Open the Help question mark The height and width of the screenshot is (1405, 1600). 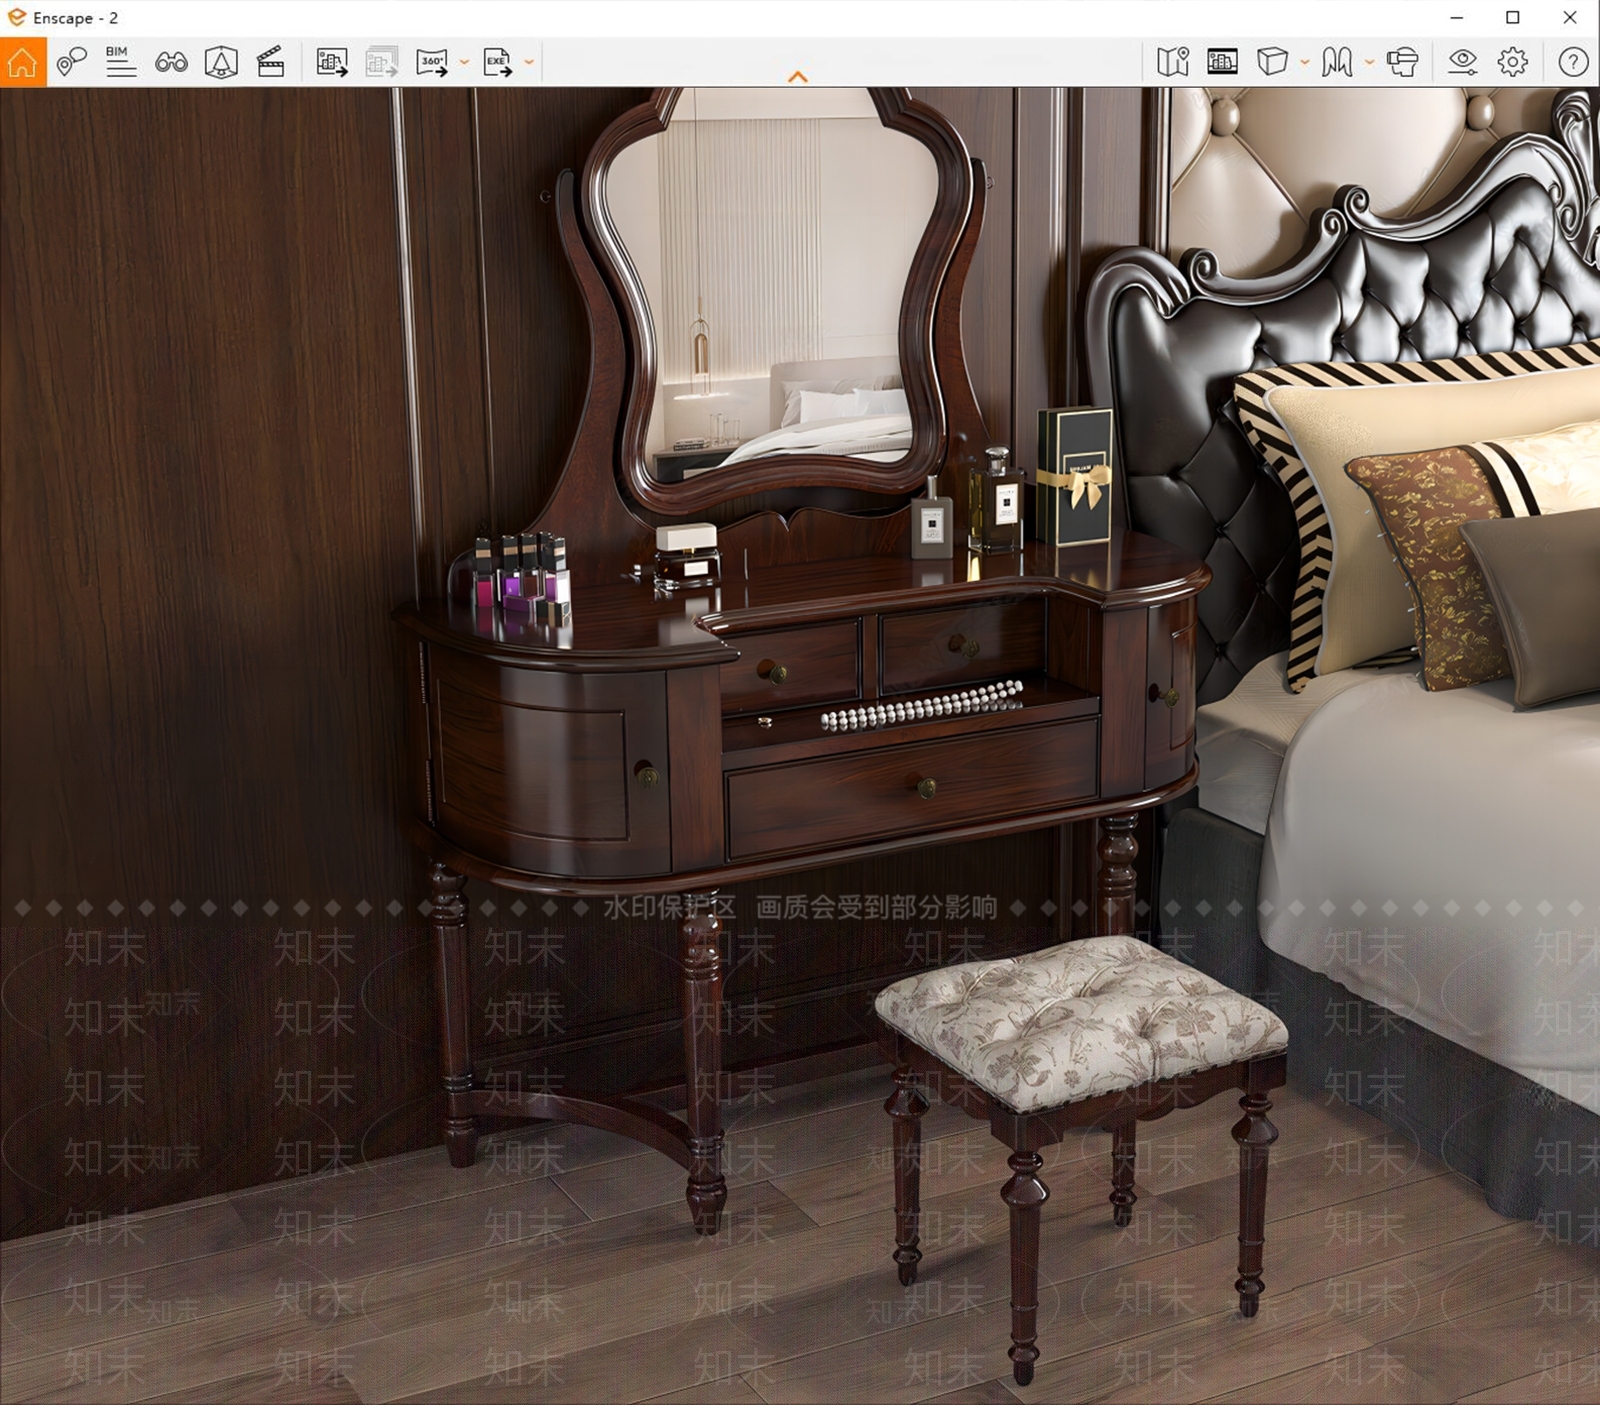coord(1573,62)
